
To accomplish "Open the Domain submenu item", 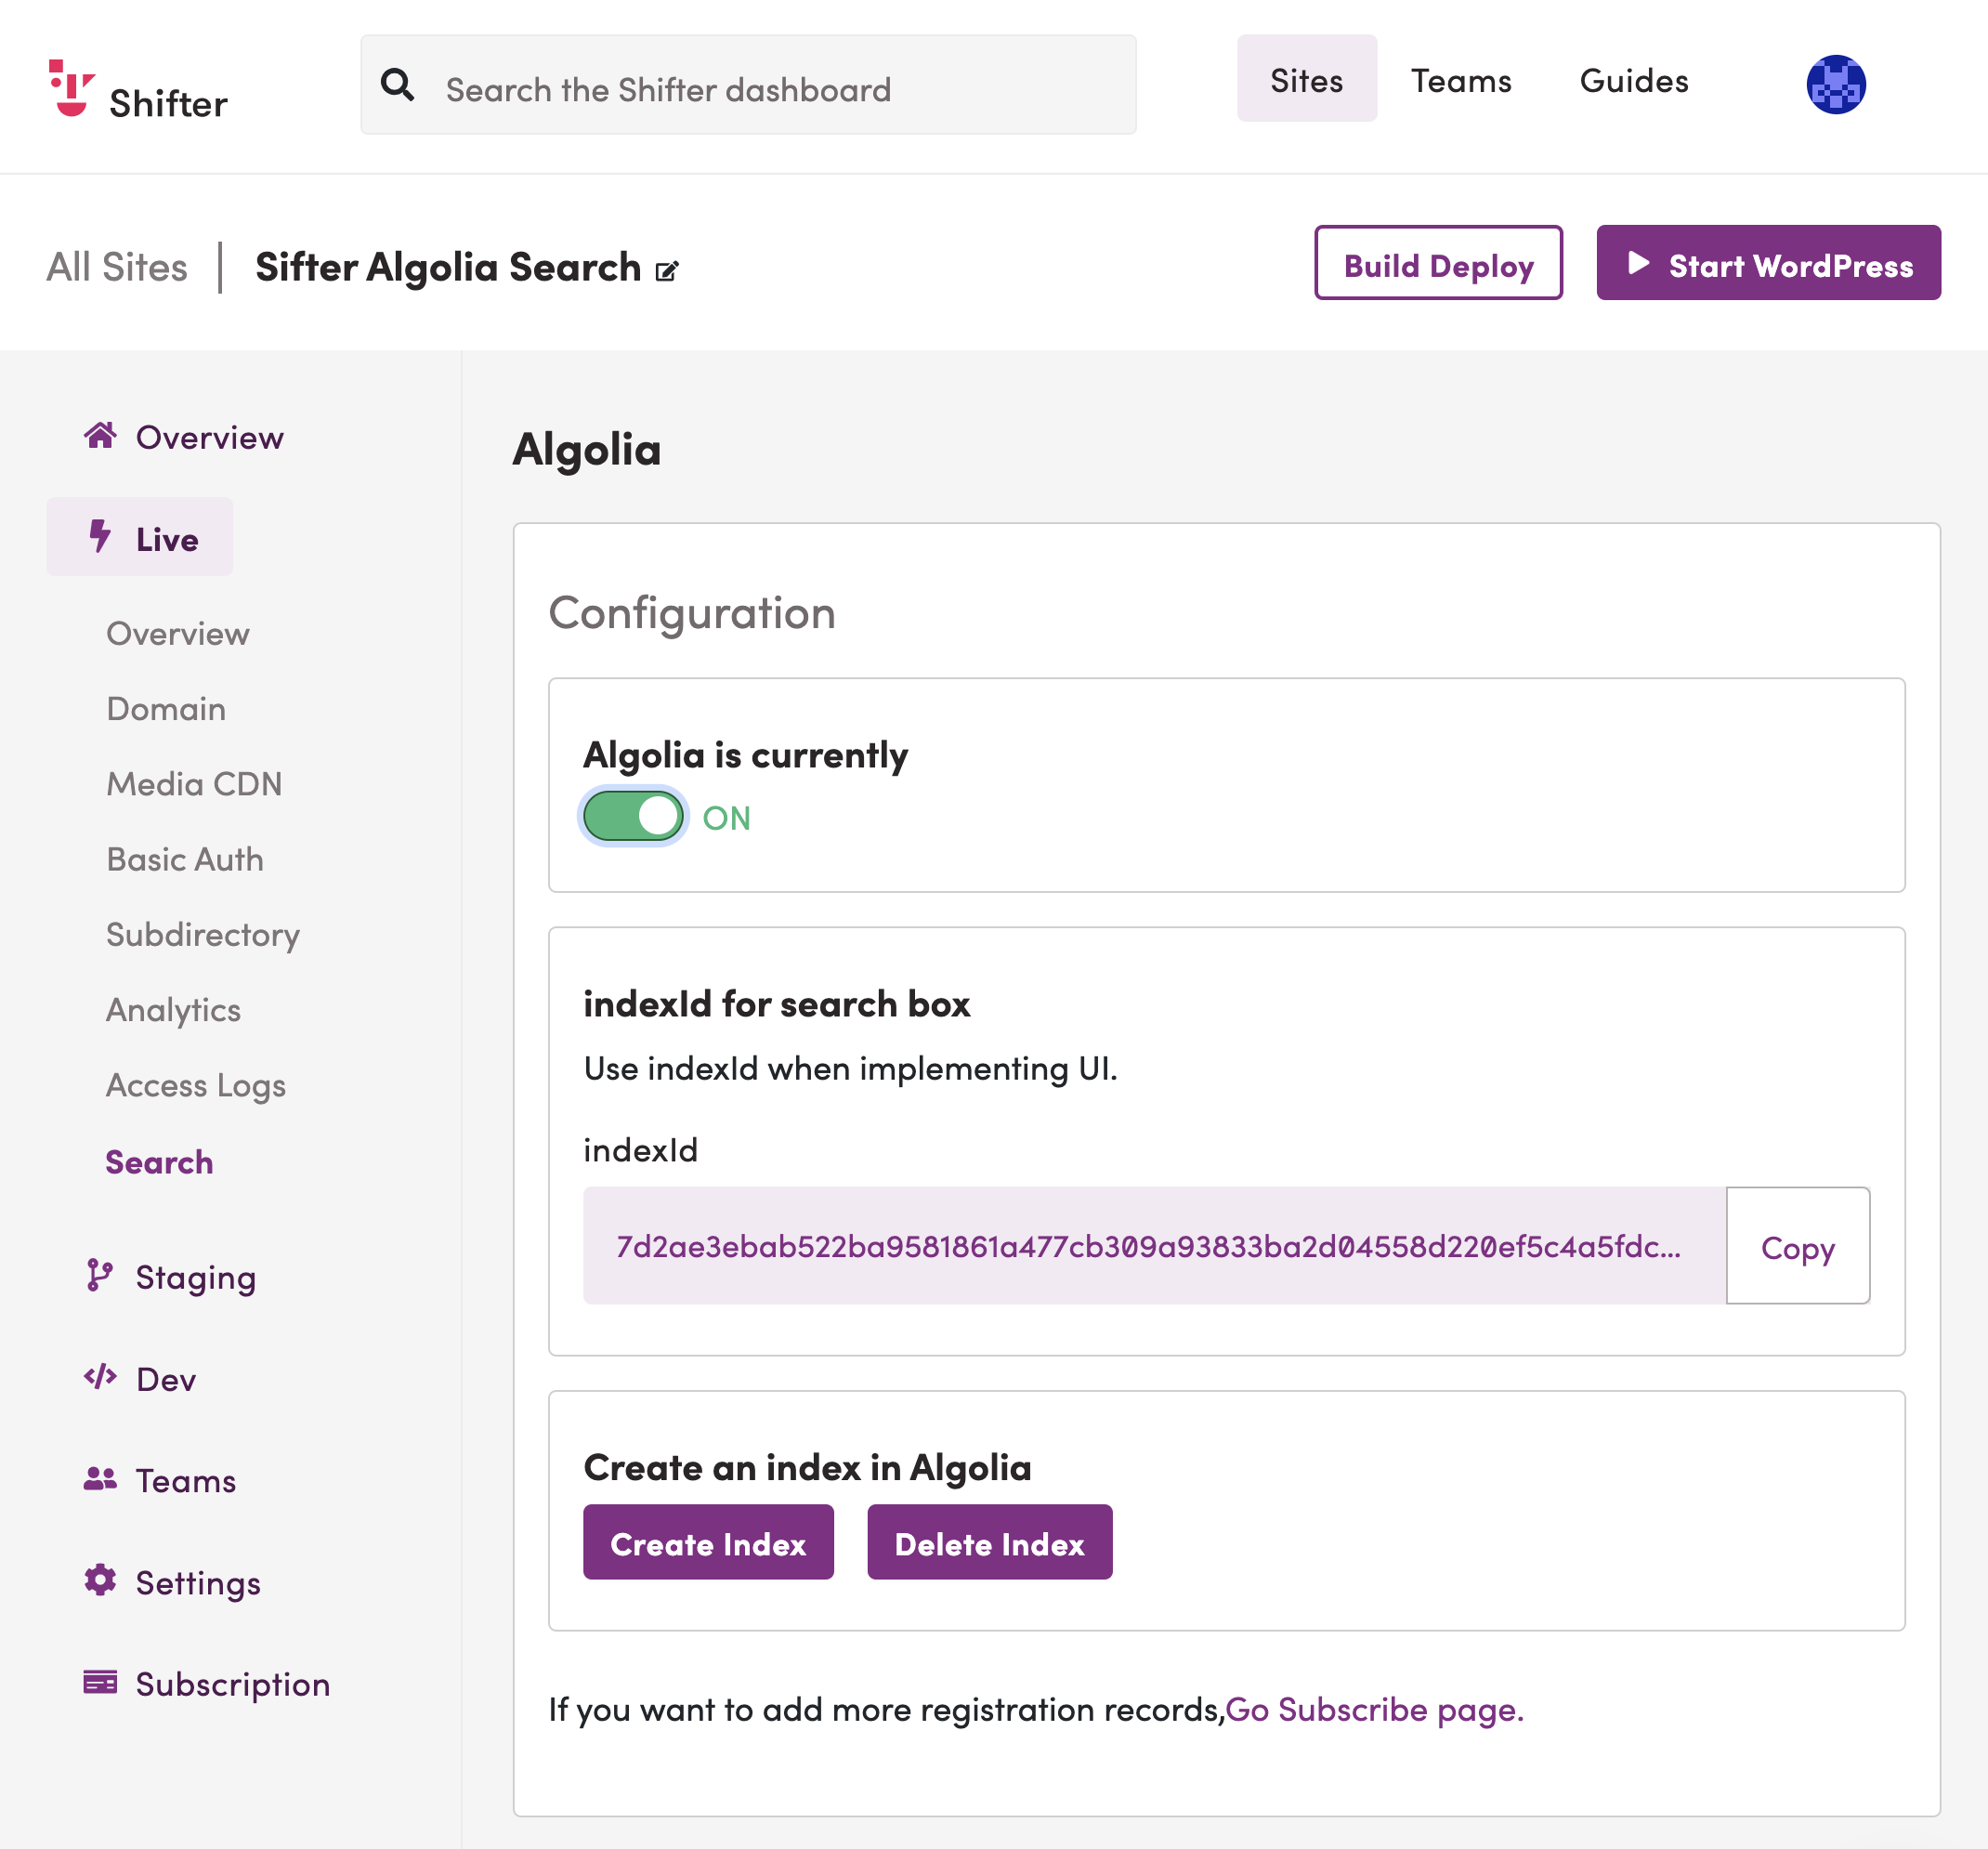I will coord(166,709).
